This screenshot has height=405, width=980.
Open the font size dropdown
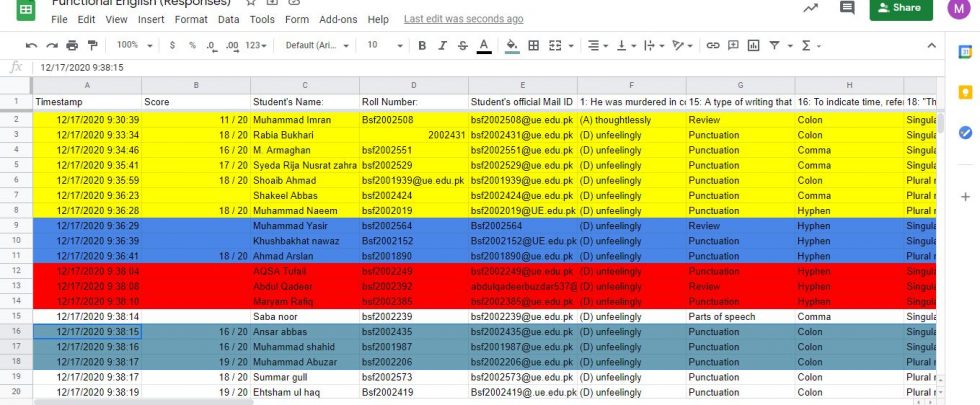tap(384, 46)
